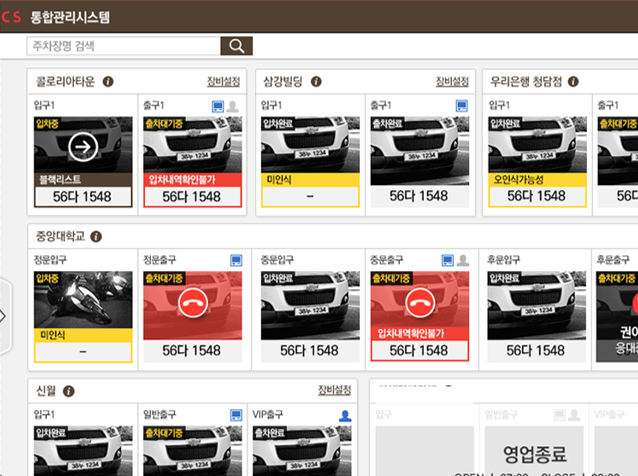638x476 pixels.
Task: Expand the left side panel arrow
Action: [4, 315]
